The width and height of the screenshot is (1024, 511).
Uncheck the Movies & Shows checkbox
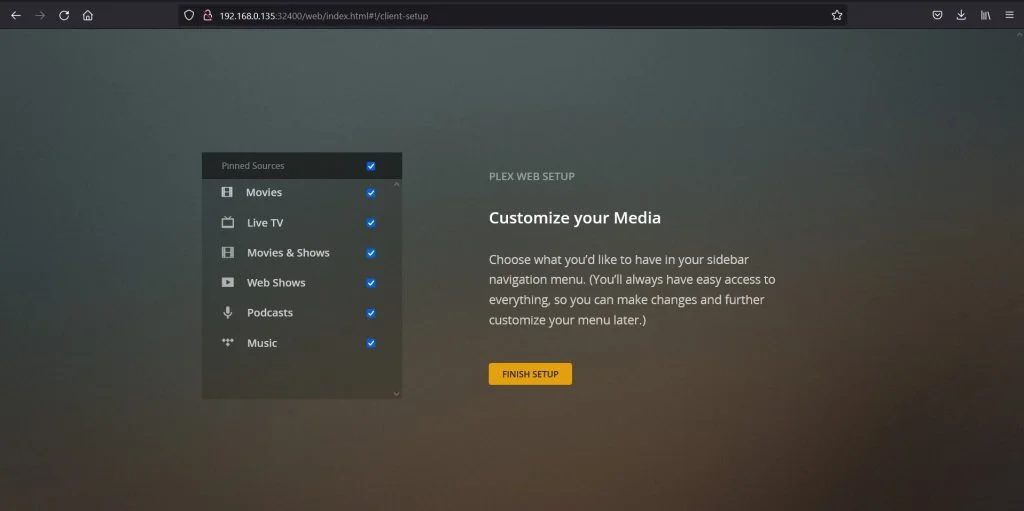pyautogui.click(x=371, y=253)
